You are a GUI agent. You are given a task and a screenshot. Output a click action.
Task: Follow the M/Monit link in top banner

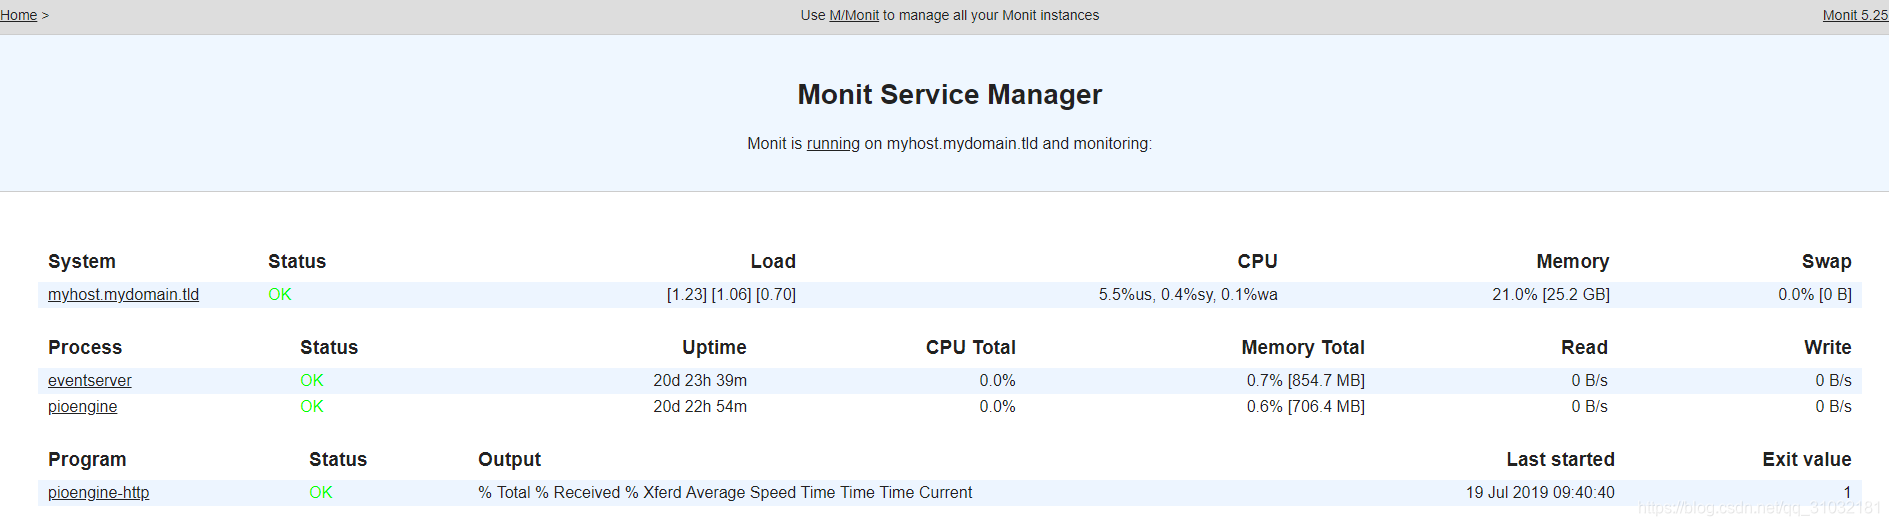[854, 16]
